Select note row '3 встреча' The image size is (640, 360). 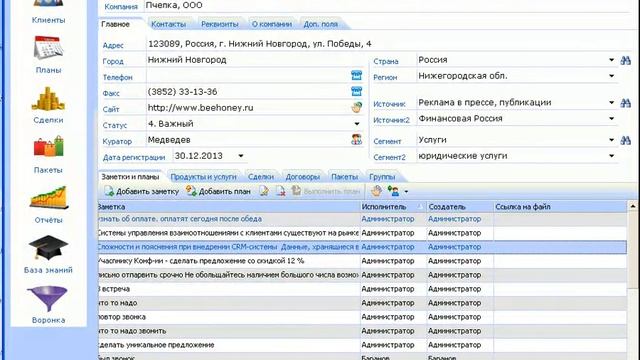362,289
